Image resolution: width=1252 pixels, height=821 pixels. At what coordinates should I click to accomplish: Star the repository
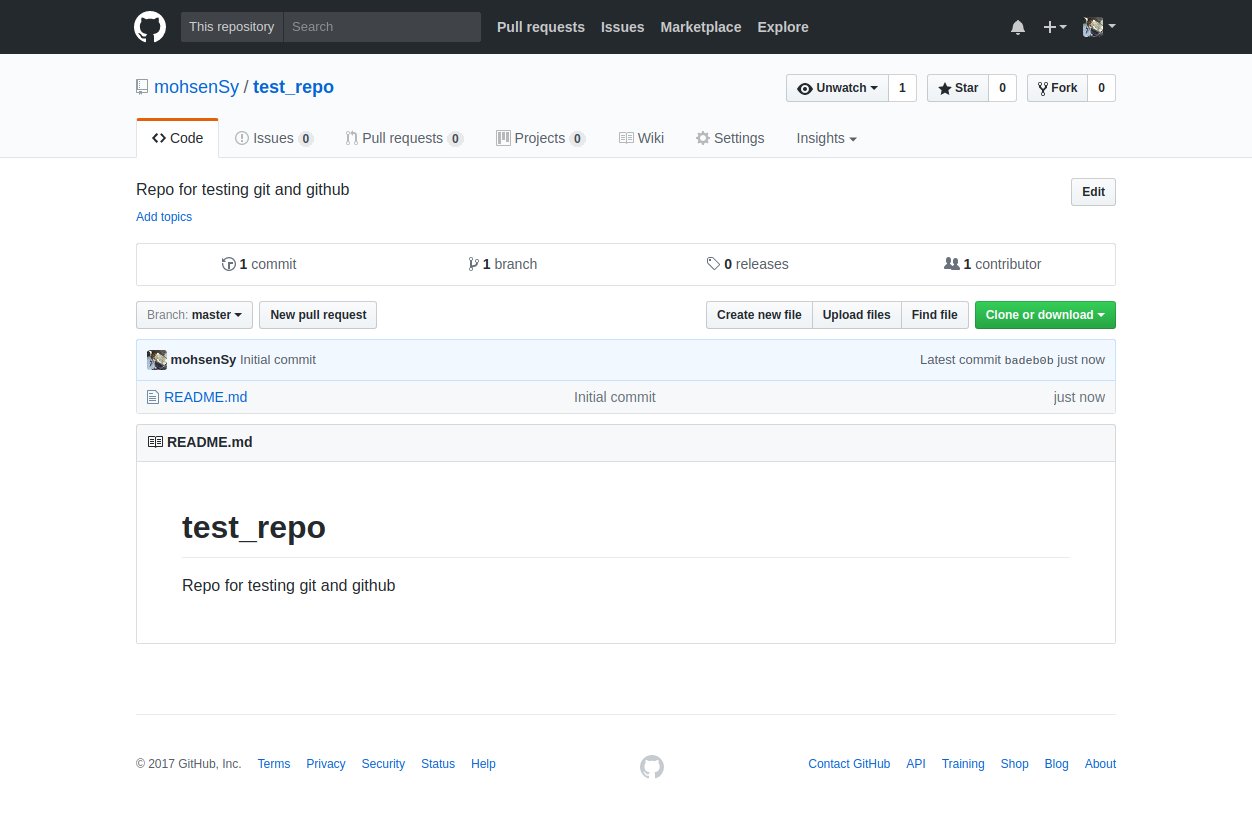(958, 88)
